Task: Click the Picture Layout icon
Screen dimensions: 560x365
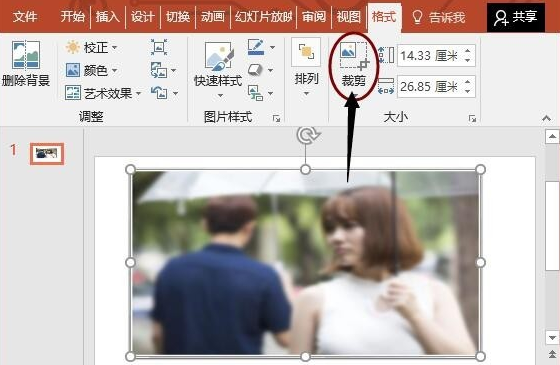Action: pos(255,93)
